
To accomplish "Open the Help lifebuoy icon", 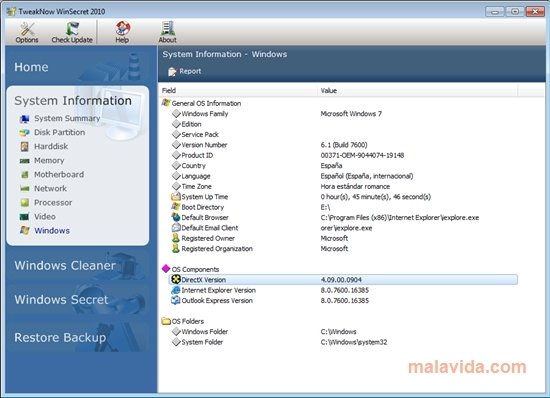I will click(x=122, y=28).
